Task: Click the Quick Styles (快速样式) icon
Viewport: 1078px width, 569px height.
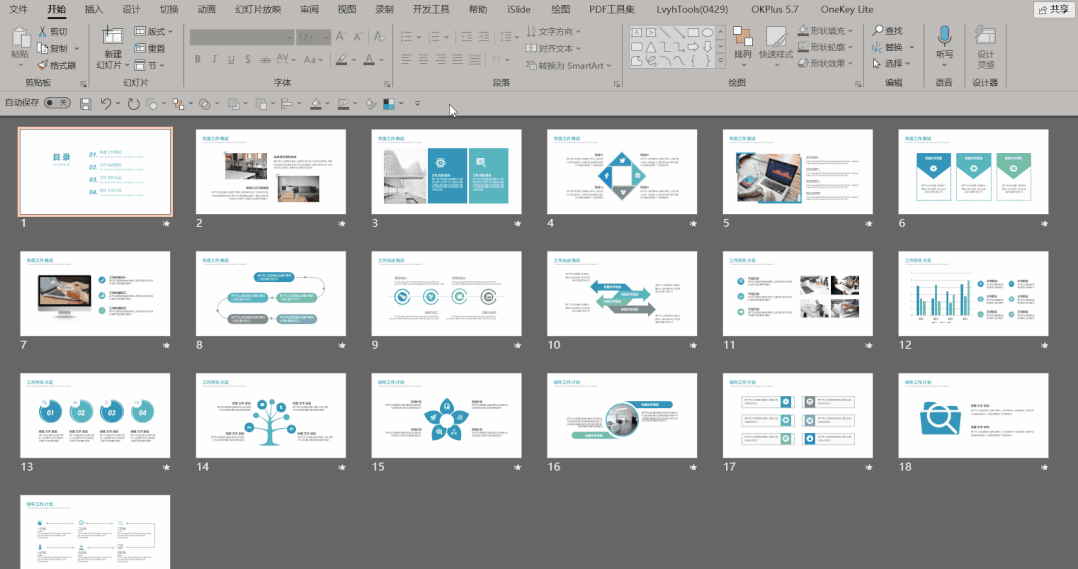Action: coord(776,36)
